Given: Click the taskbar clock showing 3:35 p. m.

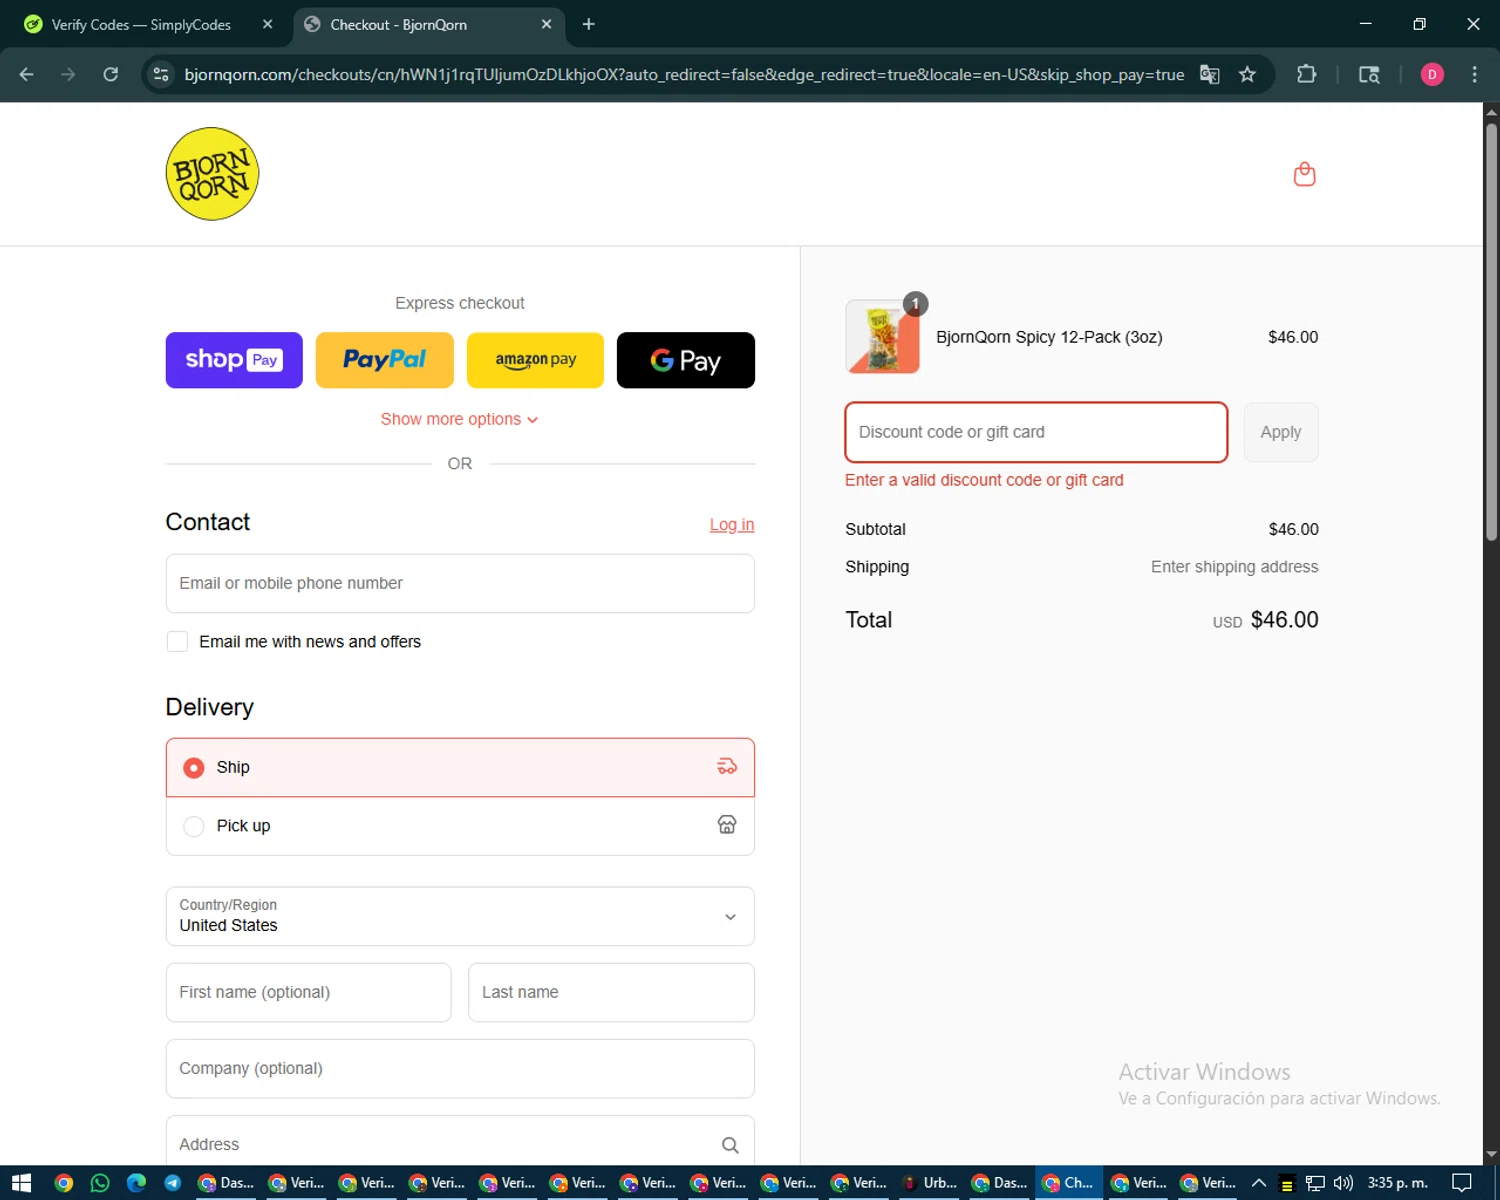Looking at the screenshot, I should (x=1397, y=1183).
